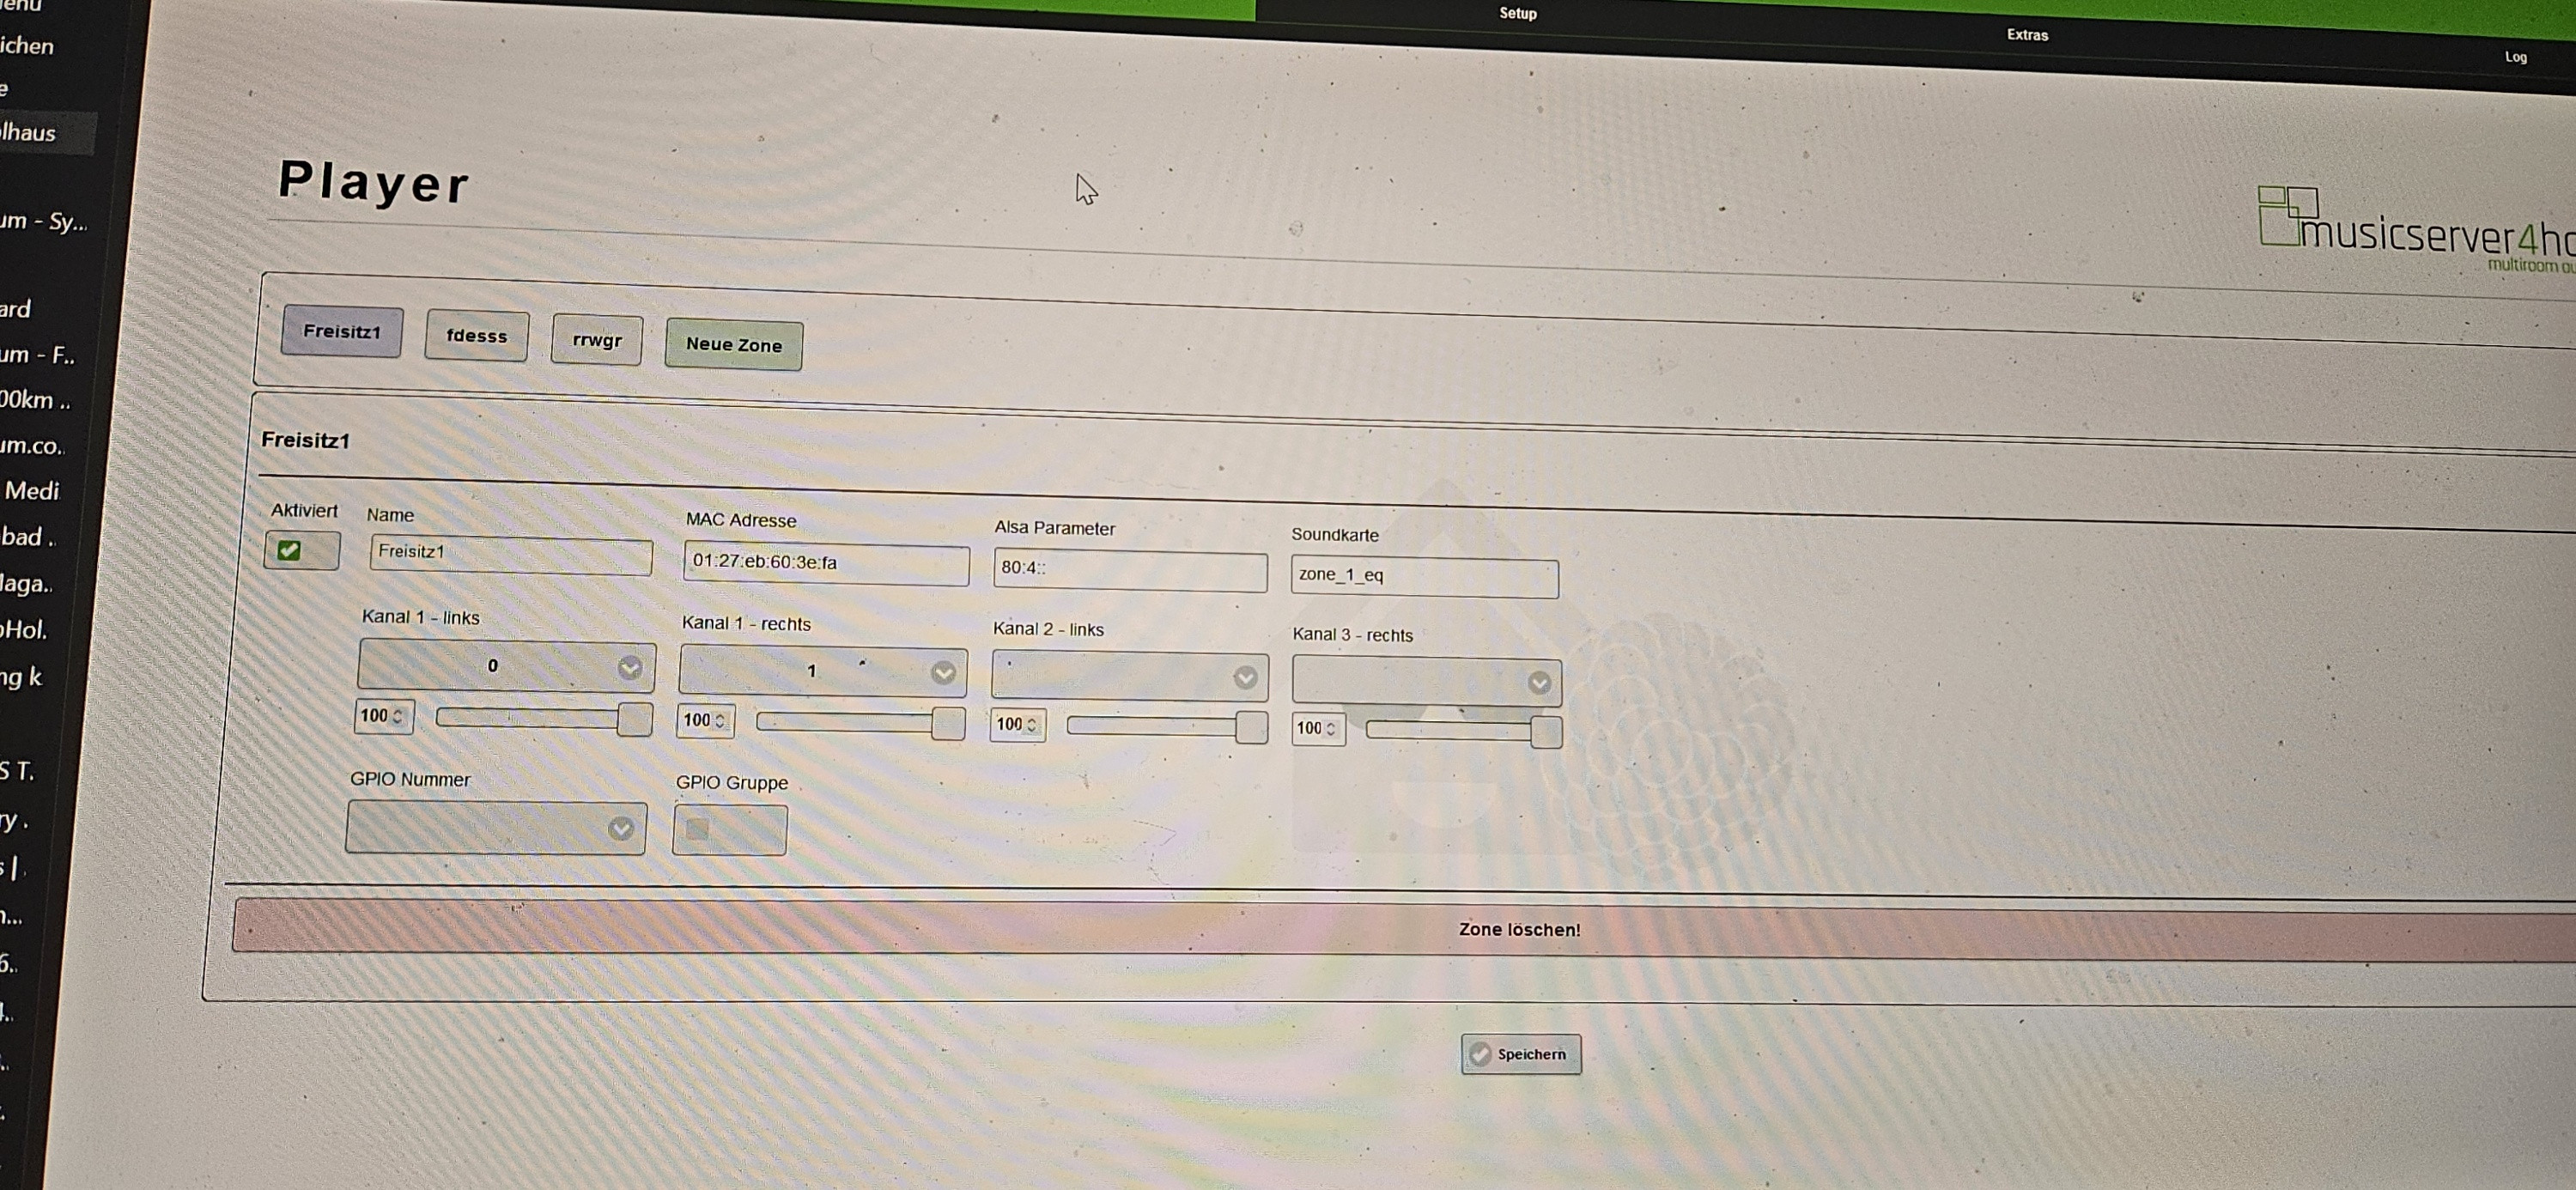
Task: Click Kanal 1 - links dropdown arrow icon
Action: tap(629, 668)
